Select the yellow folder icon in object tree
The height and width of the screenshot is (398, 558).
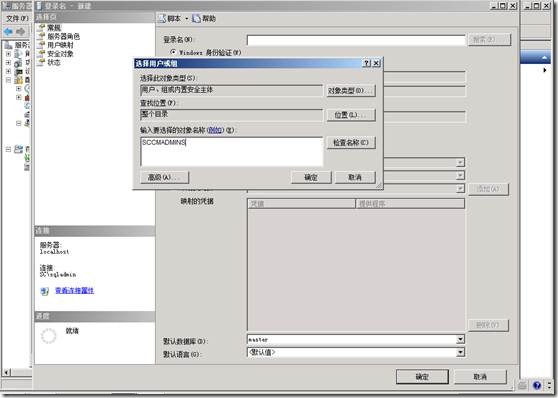pyautogui.click(x=18, y=80)
